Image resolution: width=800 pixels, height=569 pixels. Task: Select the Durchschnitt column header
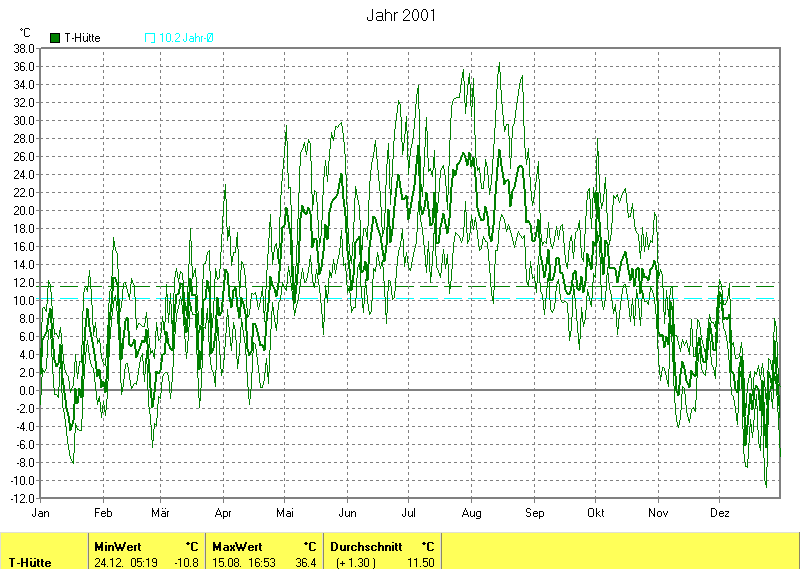pos(366,547)
